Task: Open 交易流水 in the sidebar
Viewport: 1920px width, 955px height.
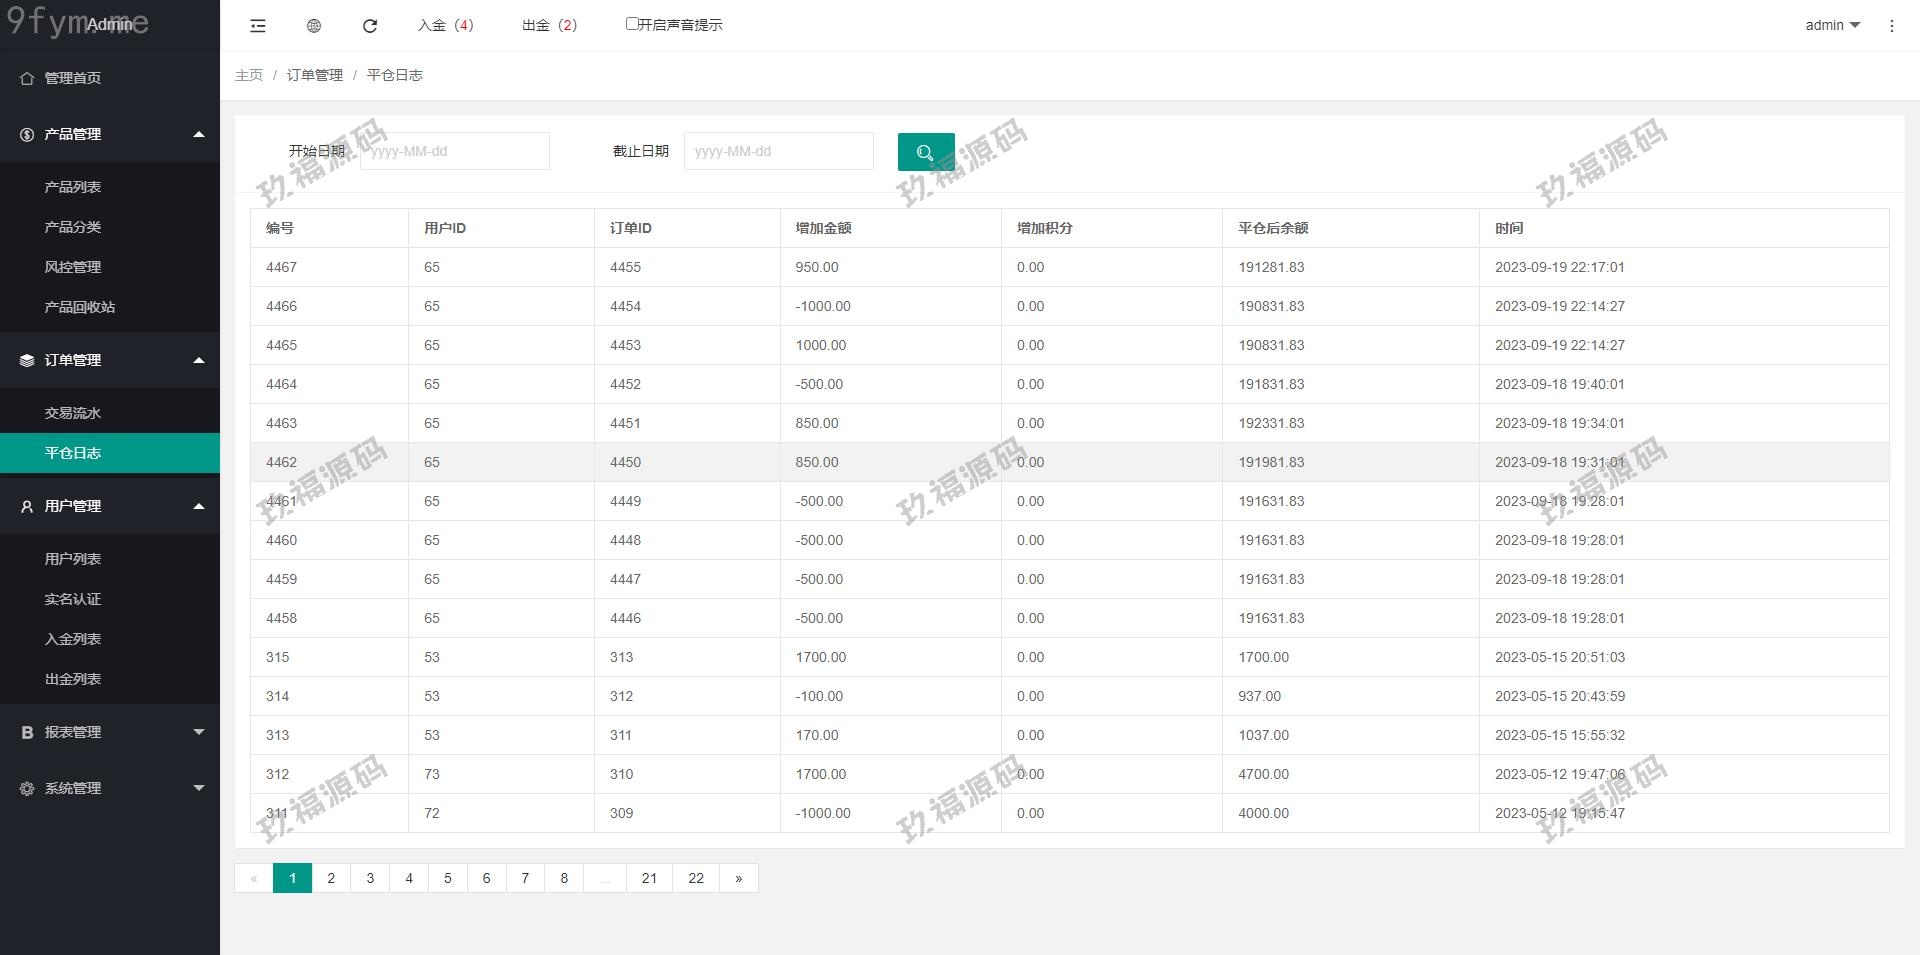Action: [73, 413]
